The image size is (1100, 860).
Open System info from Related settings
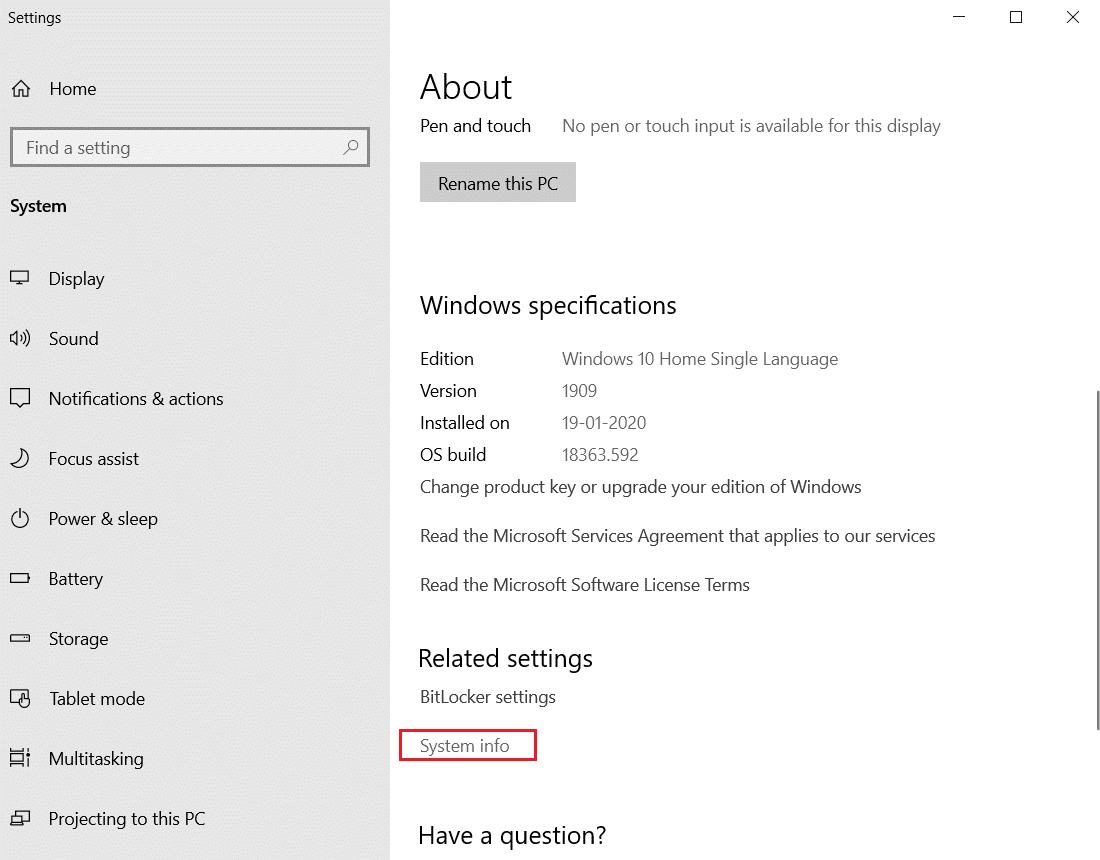(467, 745)
